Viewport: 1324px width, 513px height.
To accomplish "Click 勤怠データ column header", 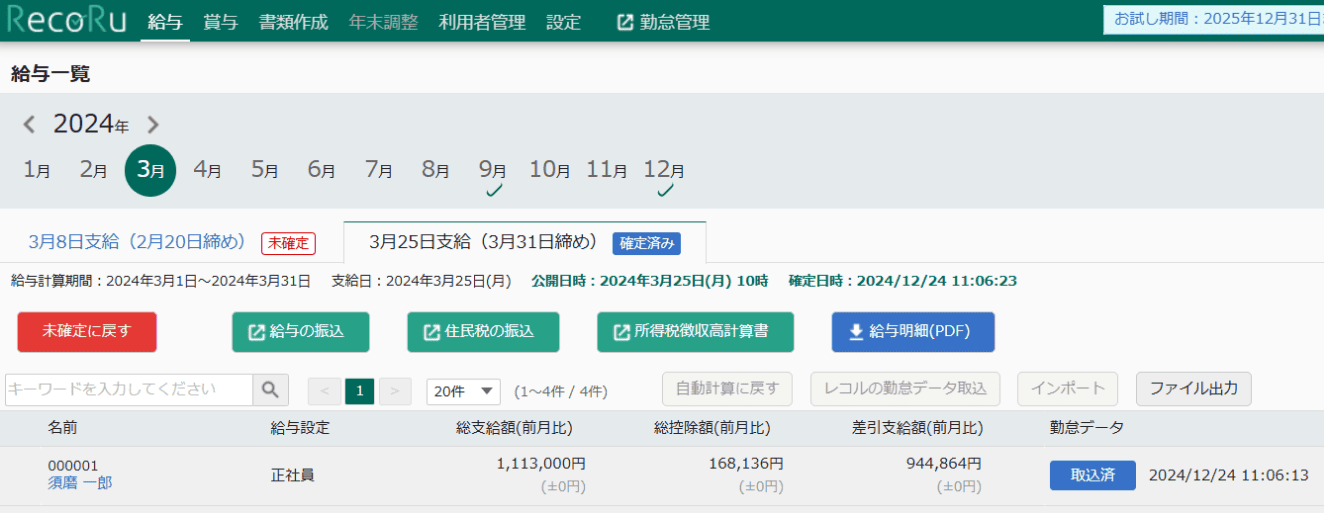I will pos(1087,428).
